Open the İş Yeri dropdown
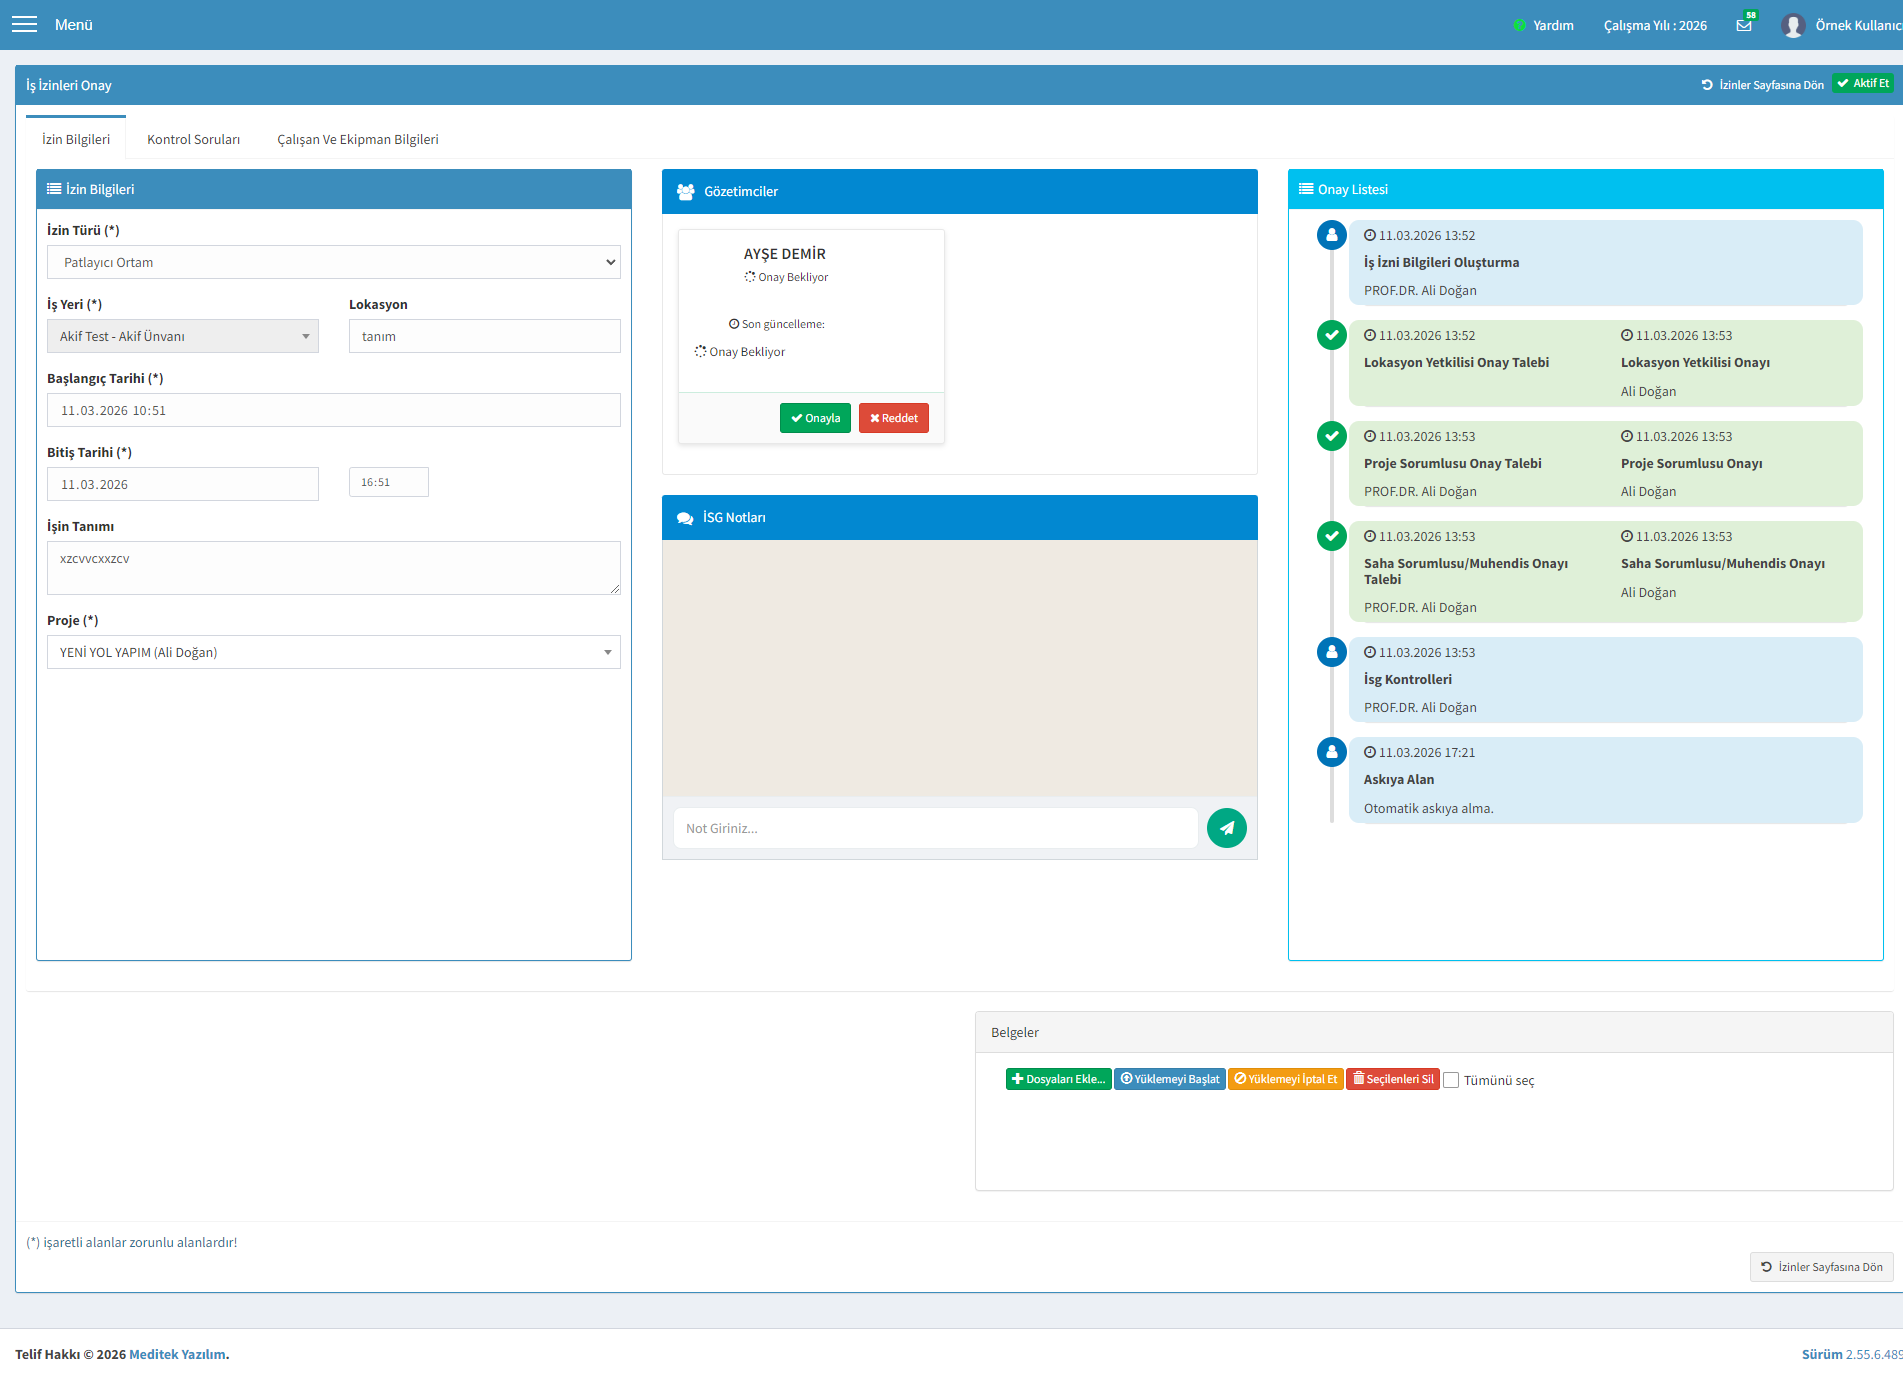This screenshot has height=1379, width=1903. [183, 336]
